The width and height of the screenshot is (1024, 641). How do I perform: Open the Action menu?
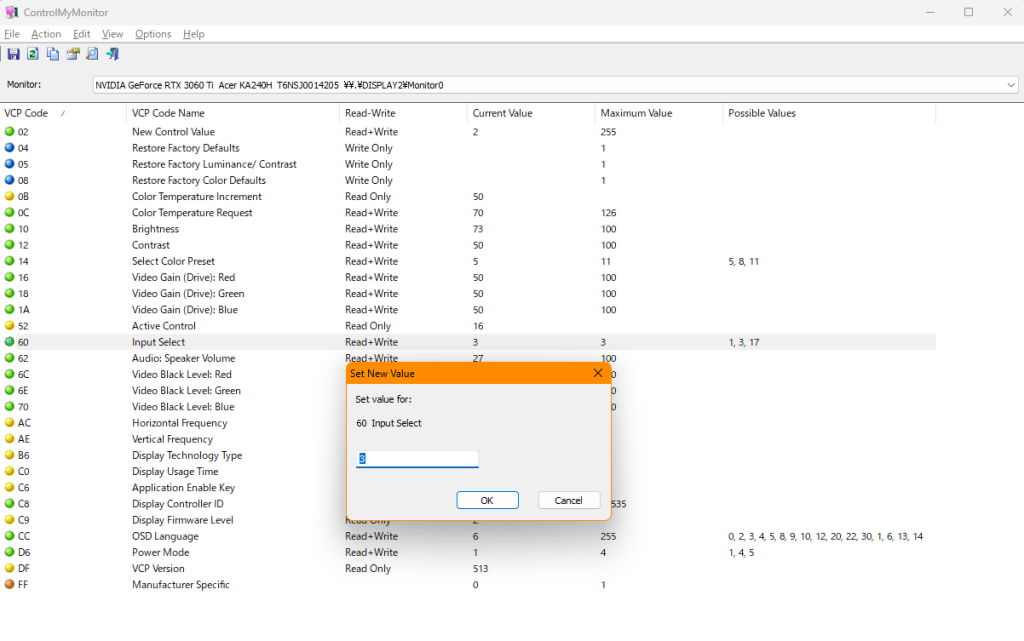point(46,34)
